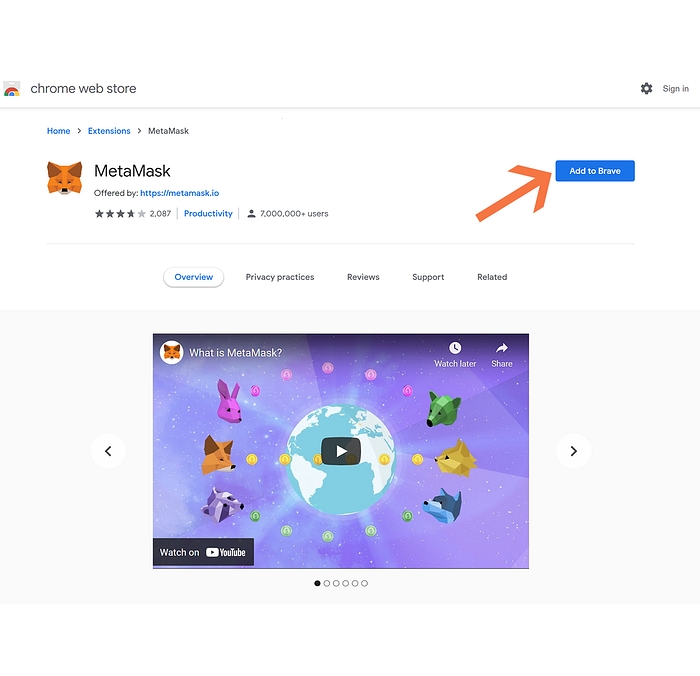Go to previous carousel slide
The width and height of the screenshot is (700, 676).
(108, 451)
